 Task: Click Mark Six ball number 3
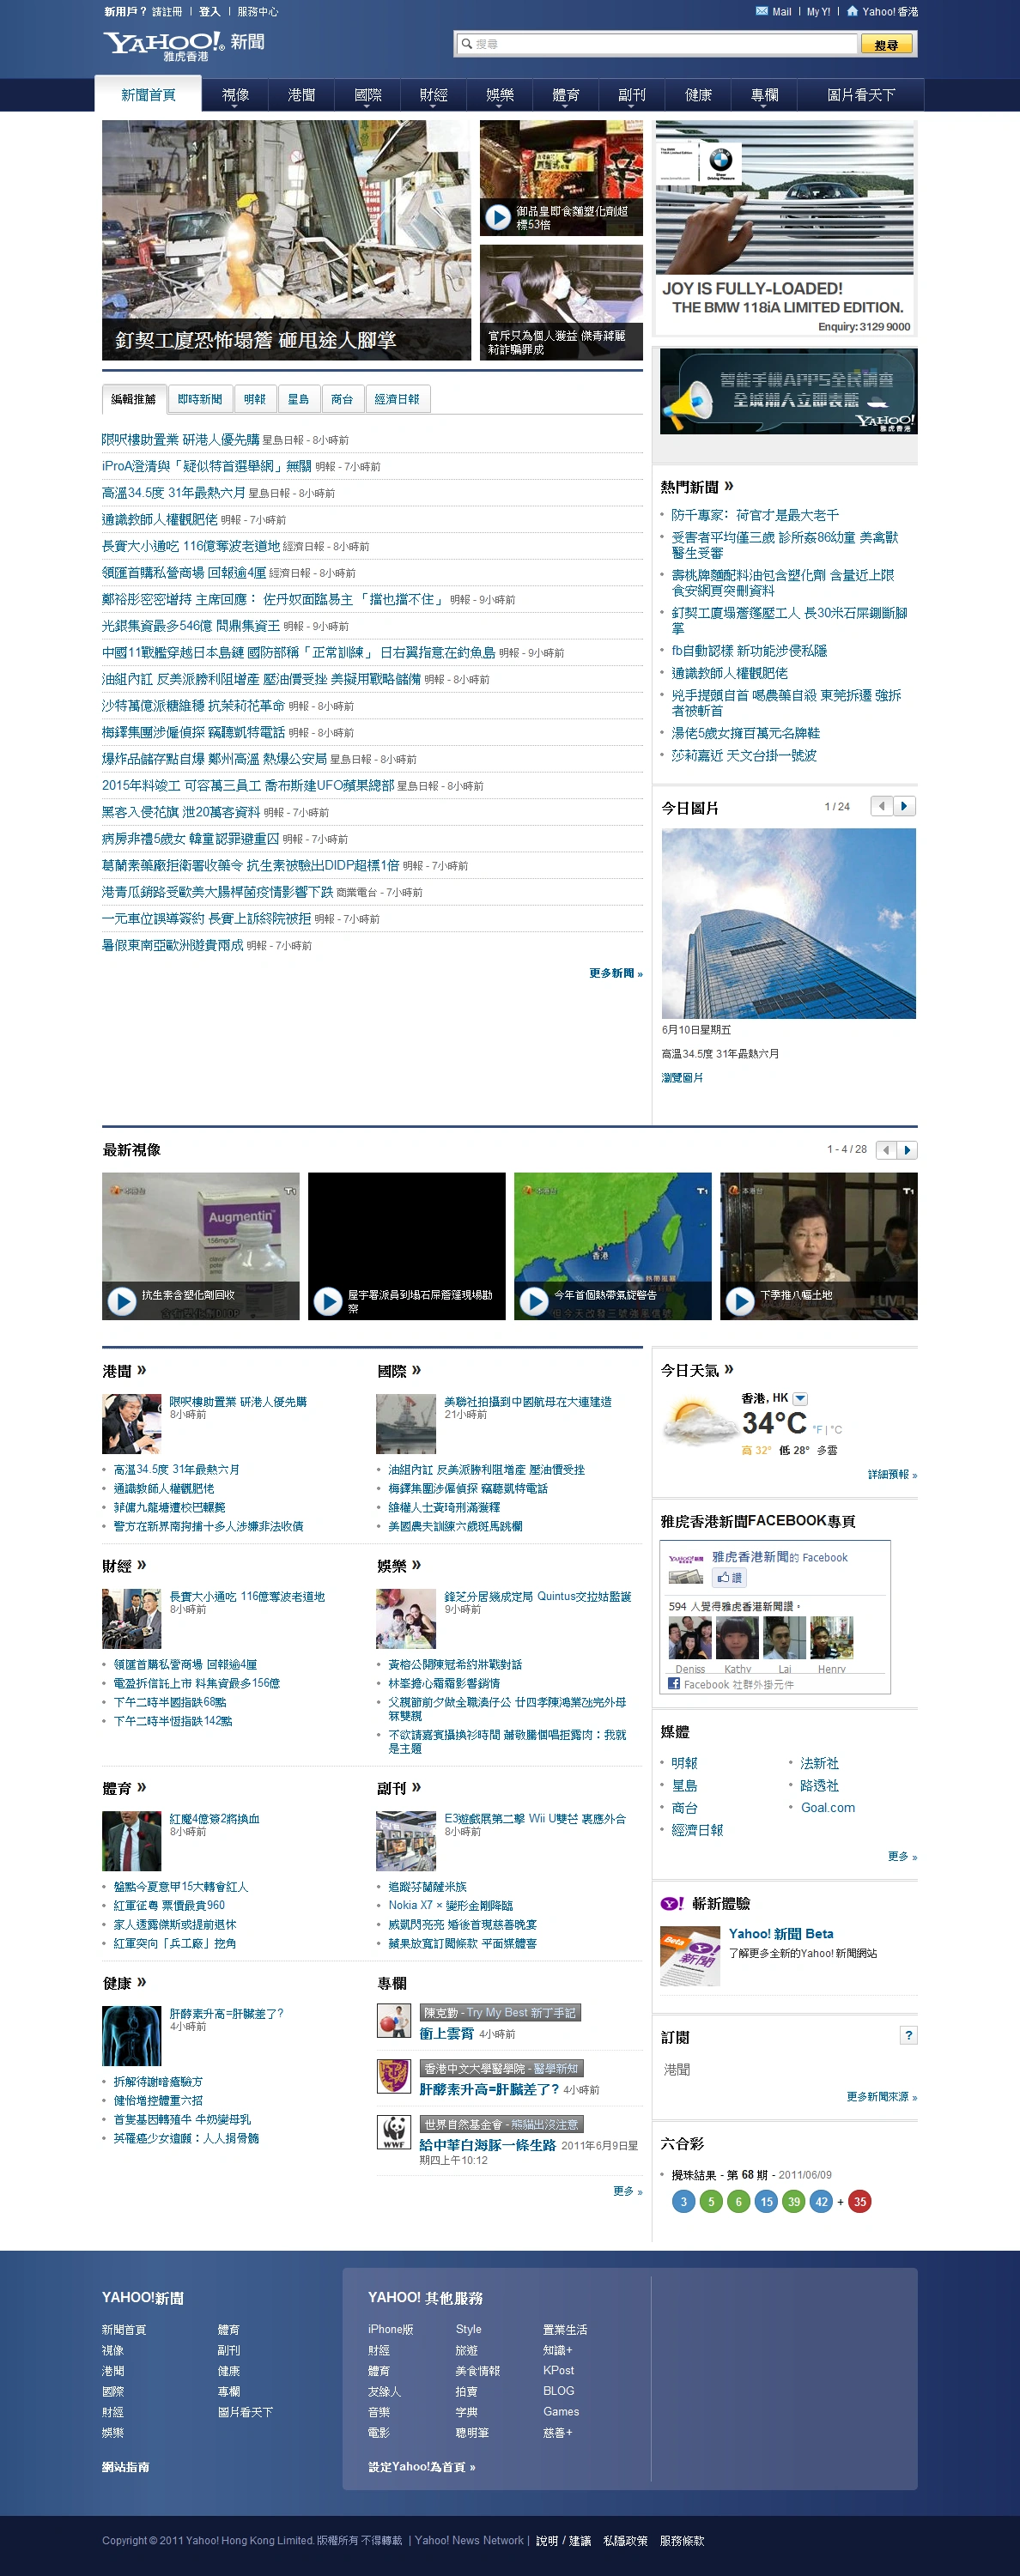pyautogui.click(x=684, y=2201)
